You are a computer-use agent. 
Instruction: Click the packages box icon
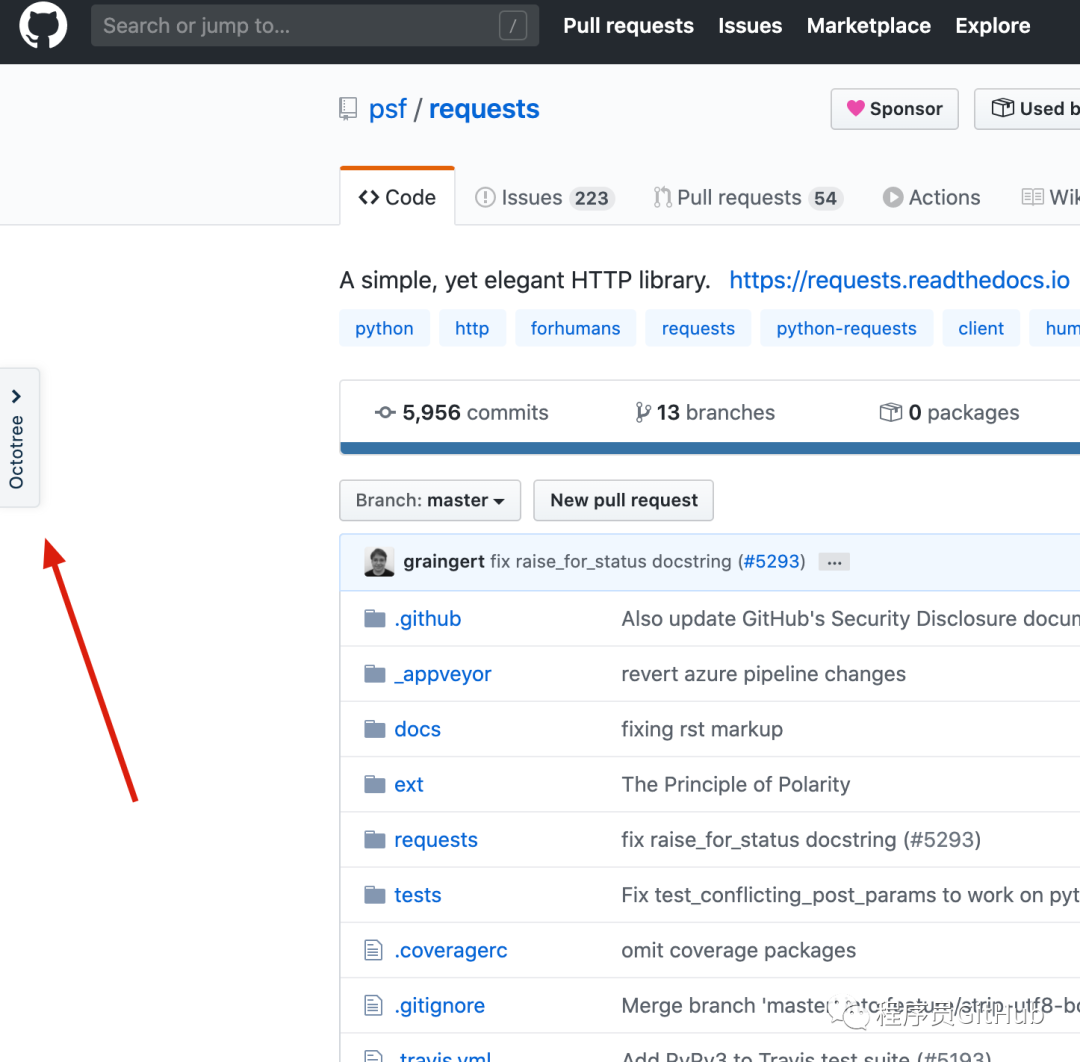[891, 413]
